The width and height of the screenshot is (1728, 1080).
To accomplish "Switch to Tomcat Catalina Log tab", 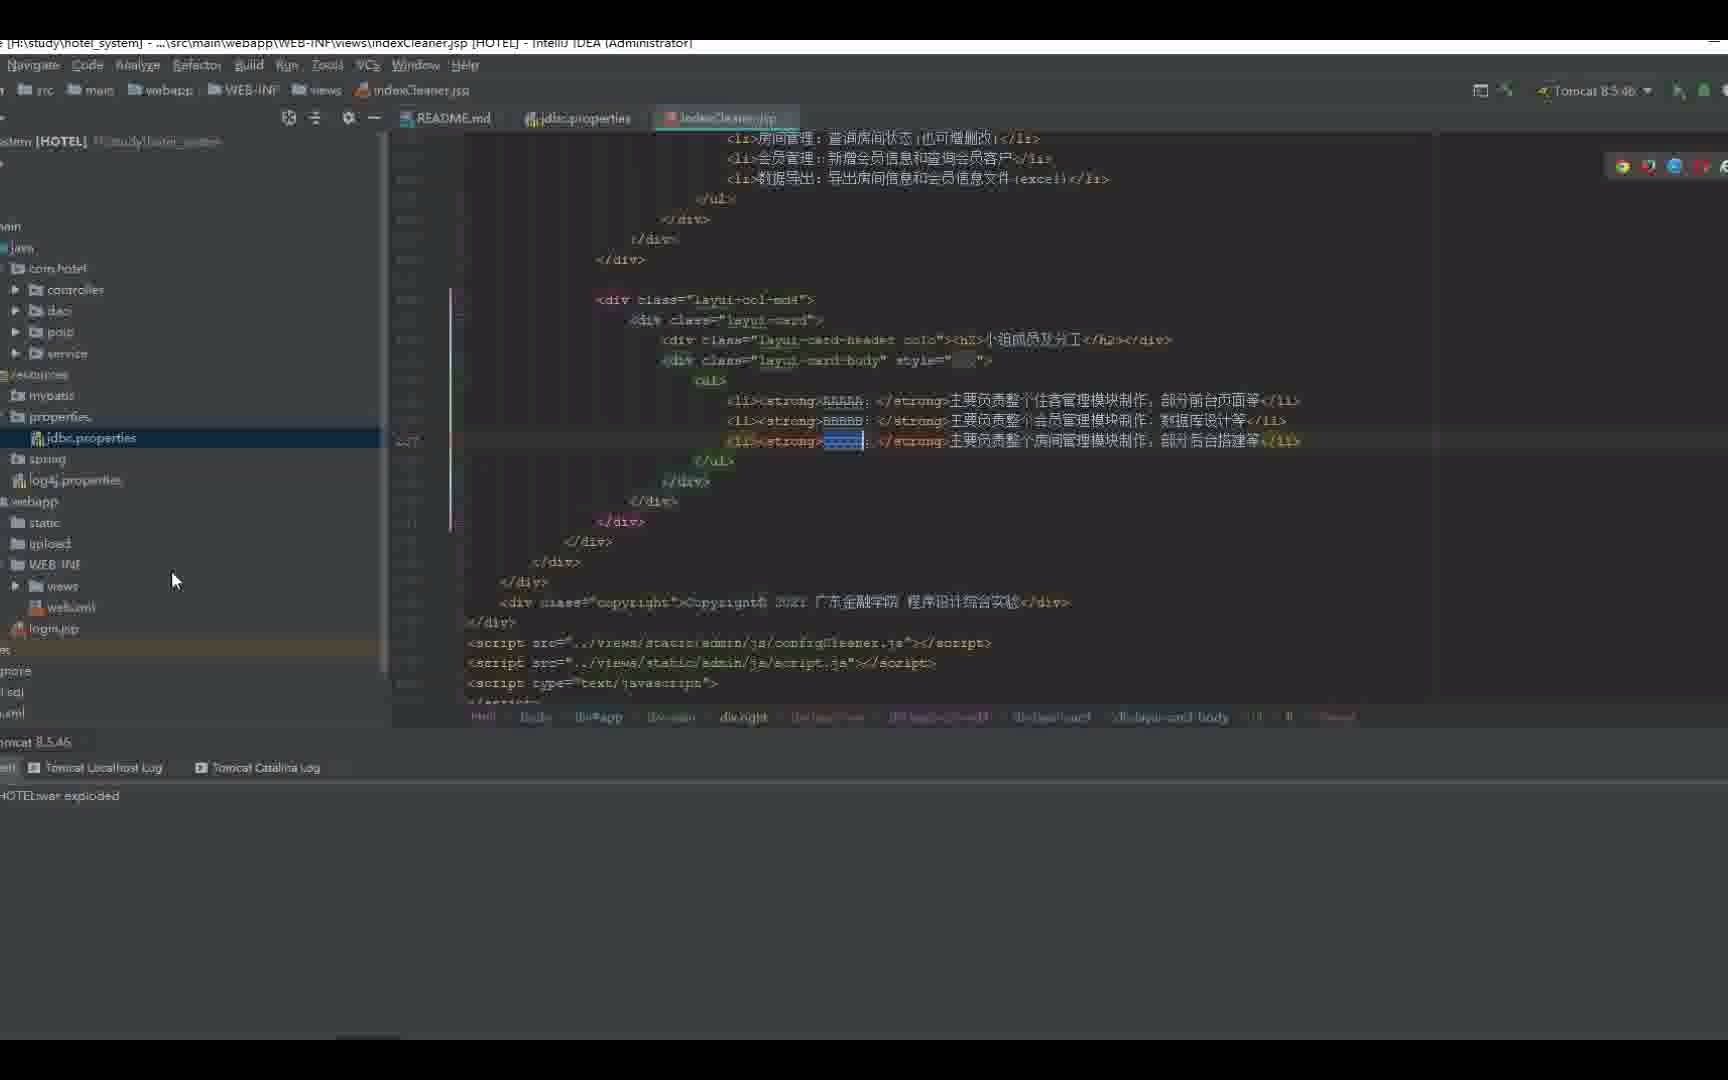I will pyautogui.click(x=258, y=768).
